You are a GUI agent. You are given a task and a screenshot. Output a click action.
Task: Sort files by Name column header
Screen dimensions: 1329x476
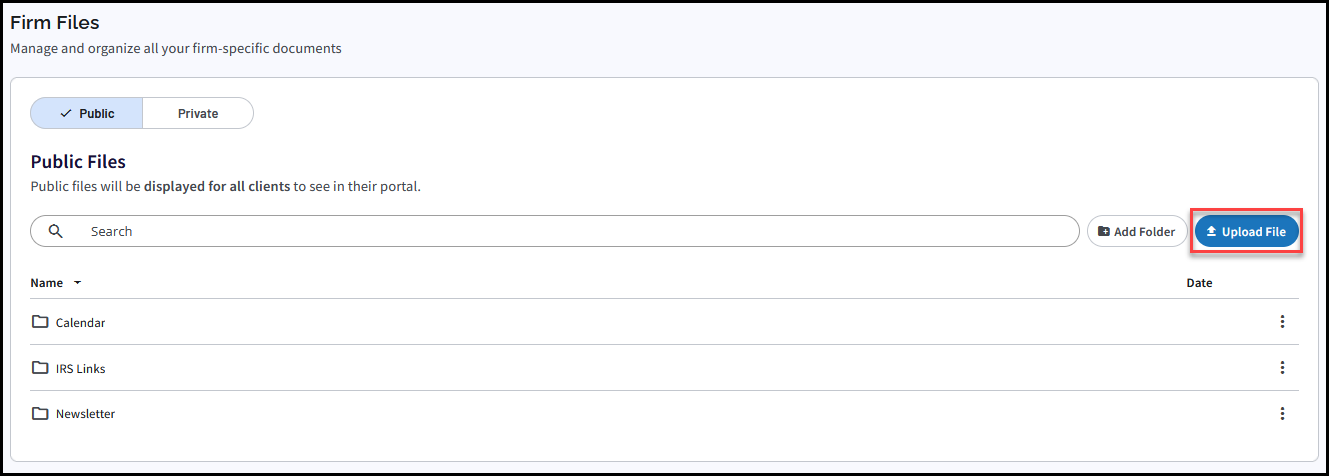(46, 283)
